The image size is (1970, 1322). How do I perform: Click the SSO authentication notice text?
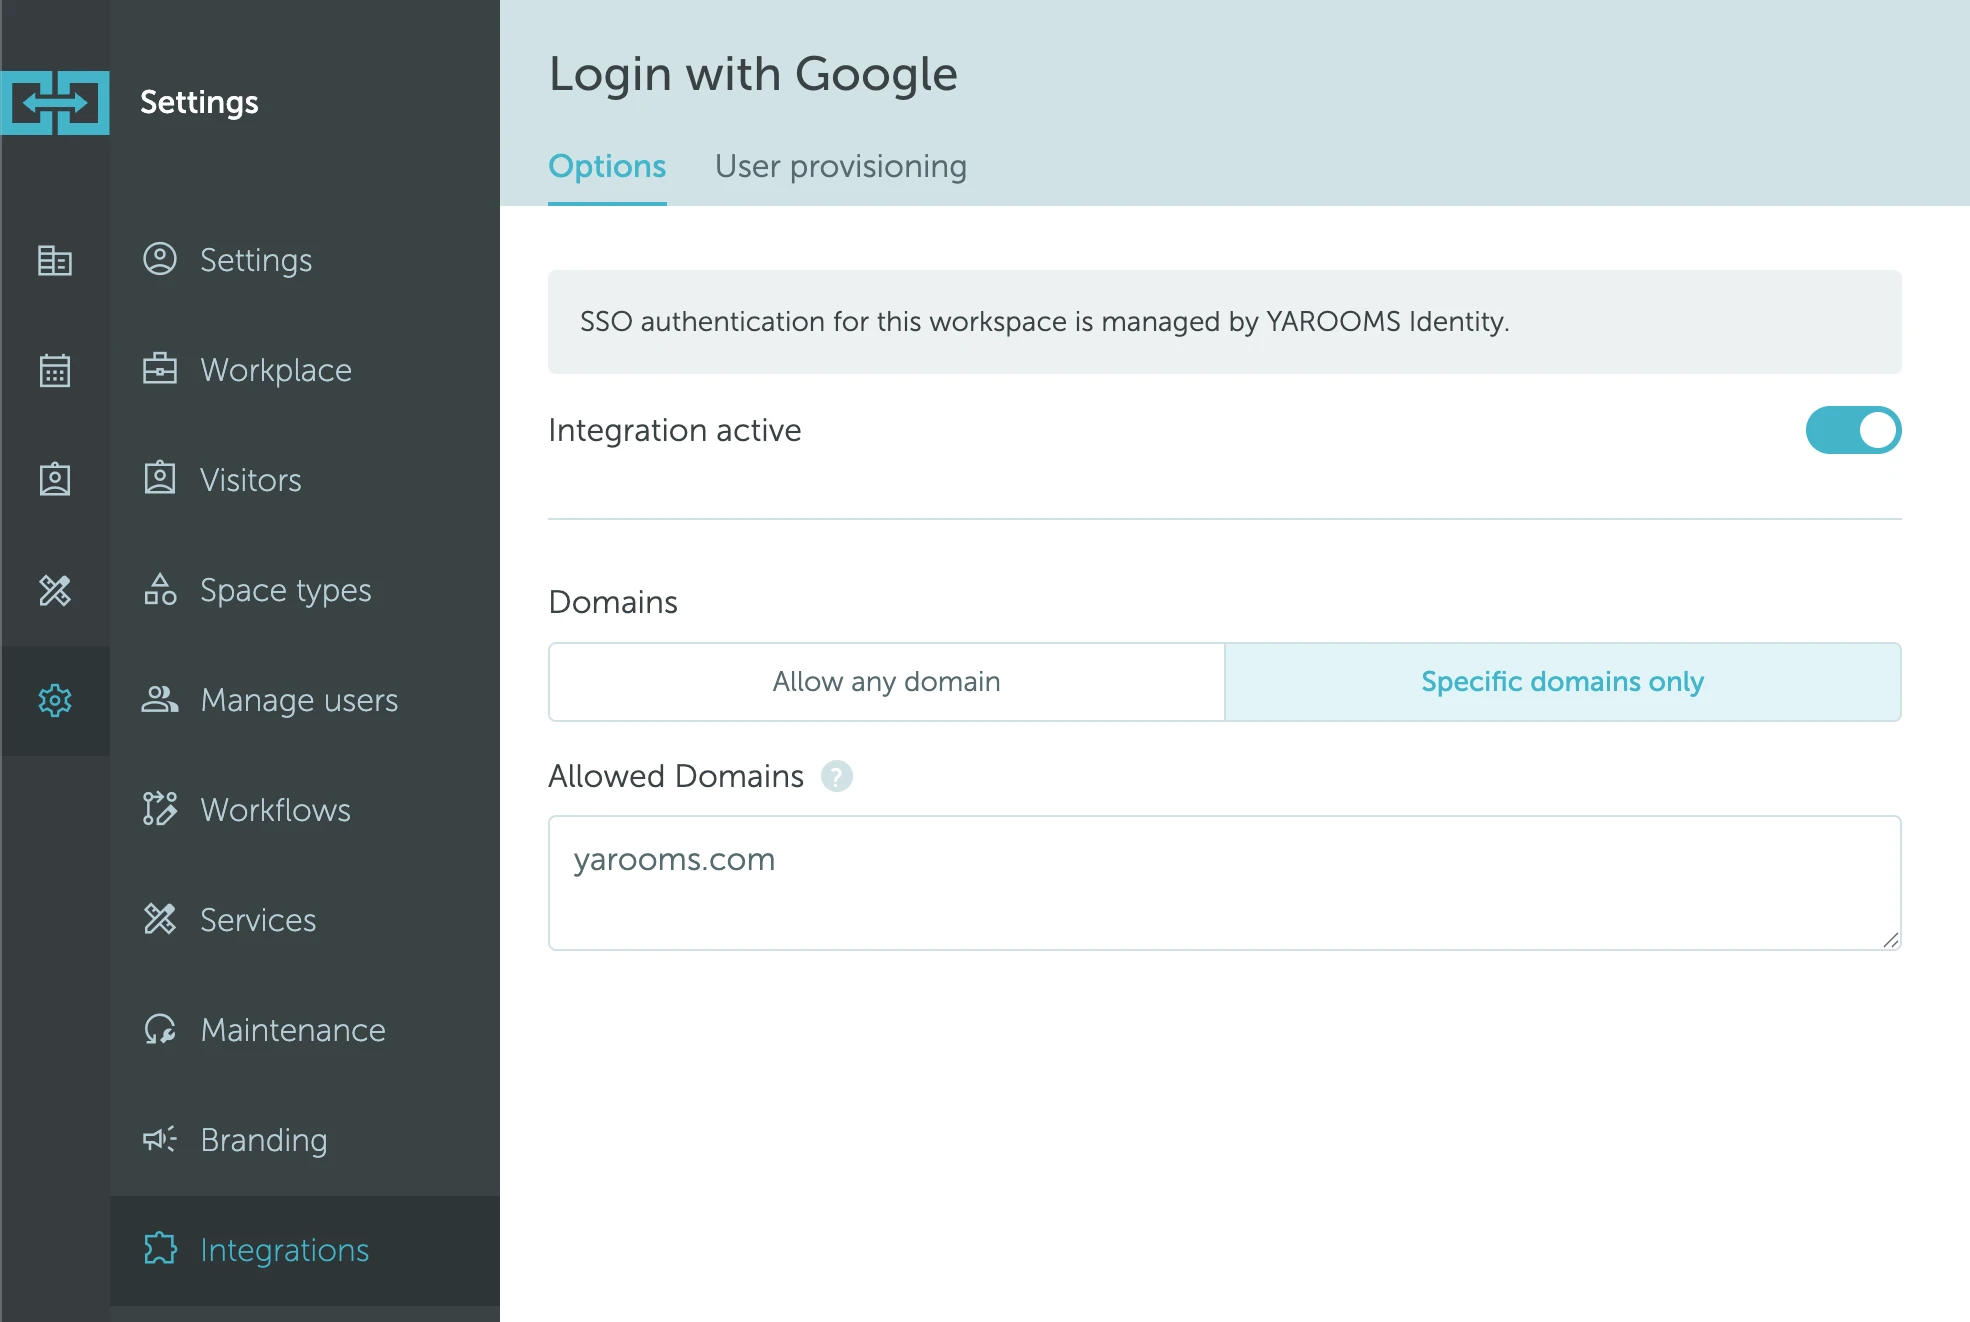tap(1045, 322)
